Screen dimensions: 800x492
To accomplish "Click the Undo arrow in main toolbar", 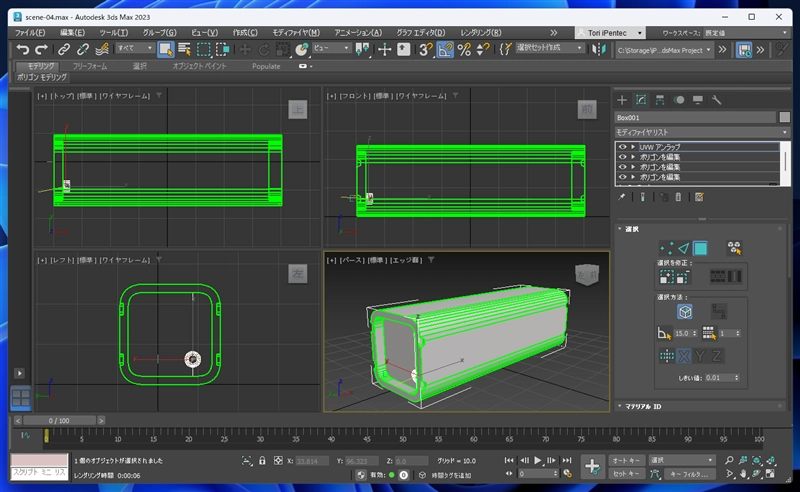I will tap(22, 49).
